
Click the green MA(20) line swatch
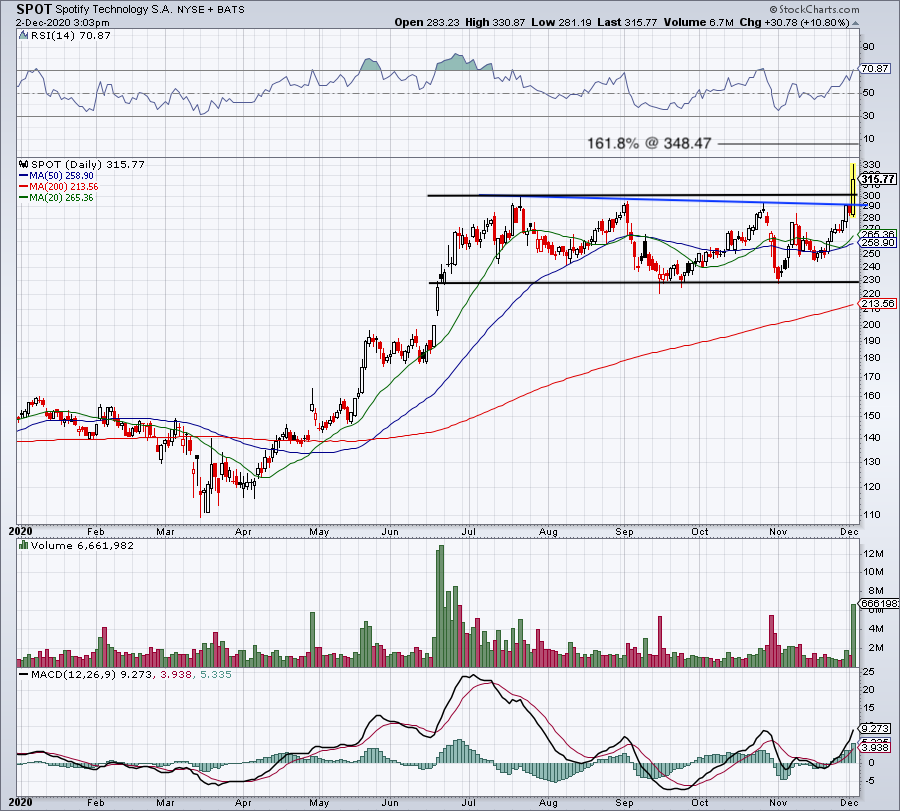24,197
